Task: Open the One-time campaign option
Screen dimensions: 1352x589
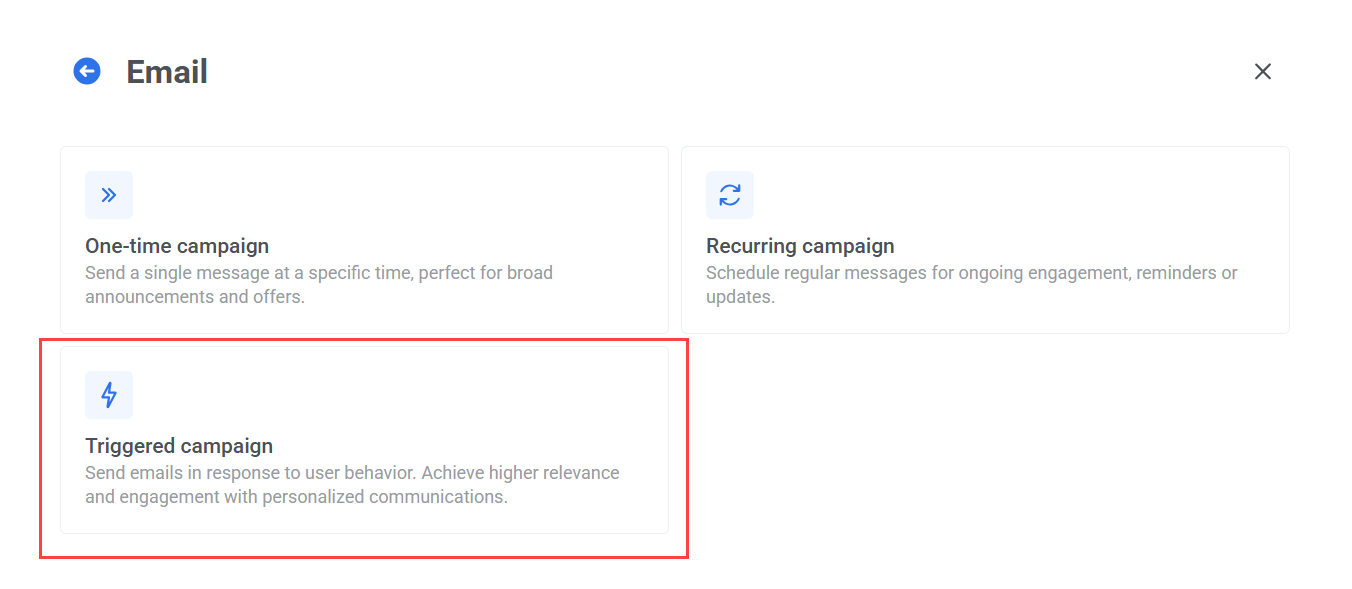Action: [x=364, y=240]
